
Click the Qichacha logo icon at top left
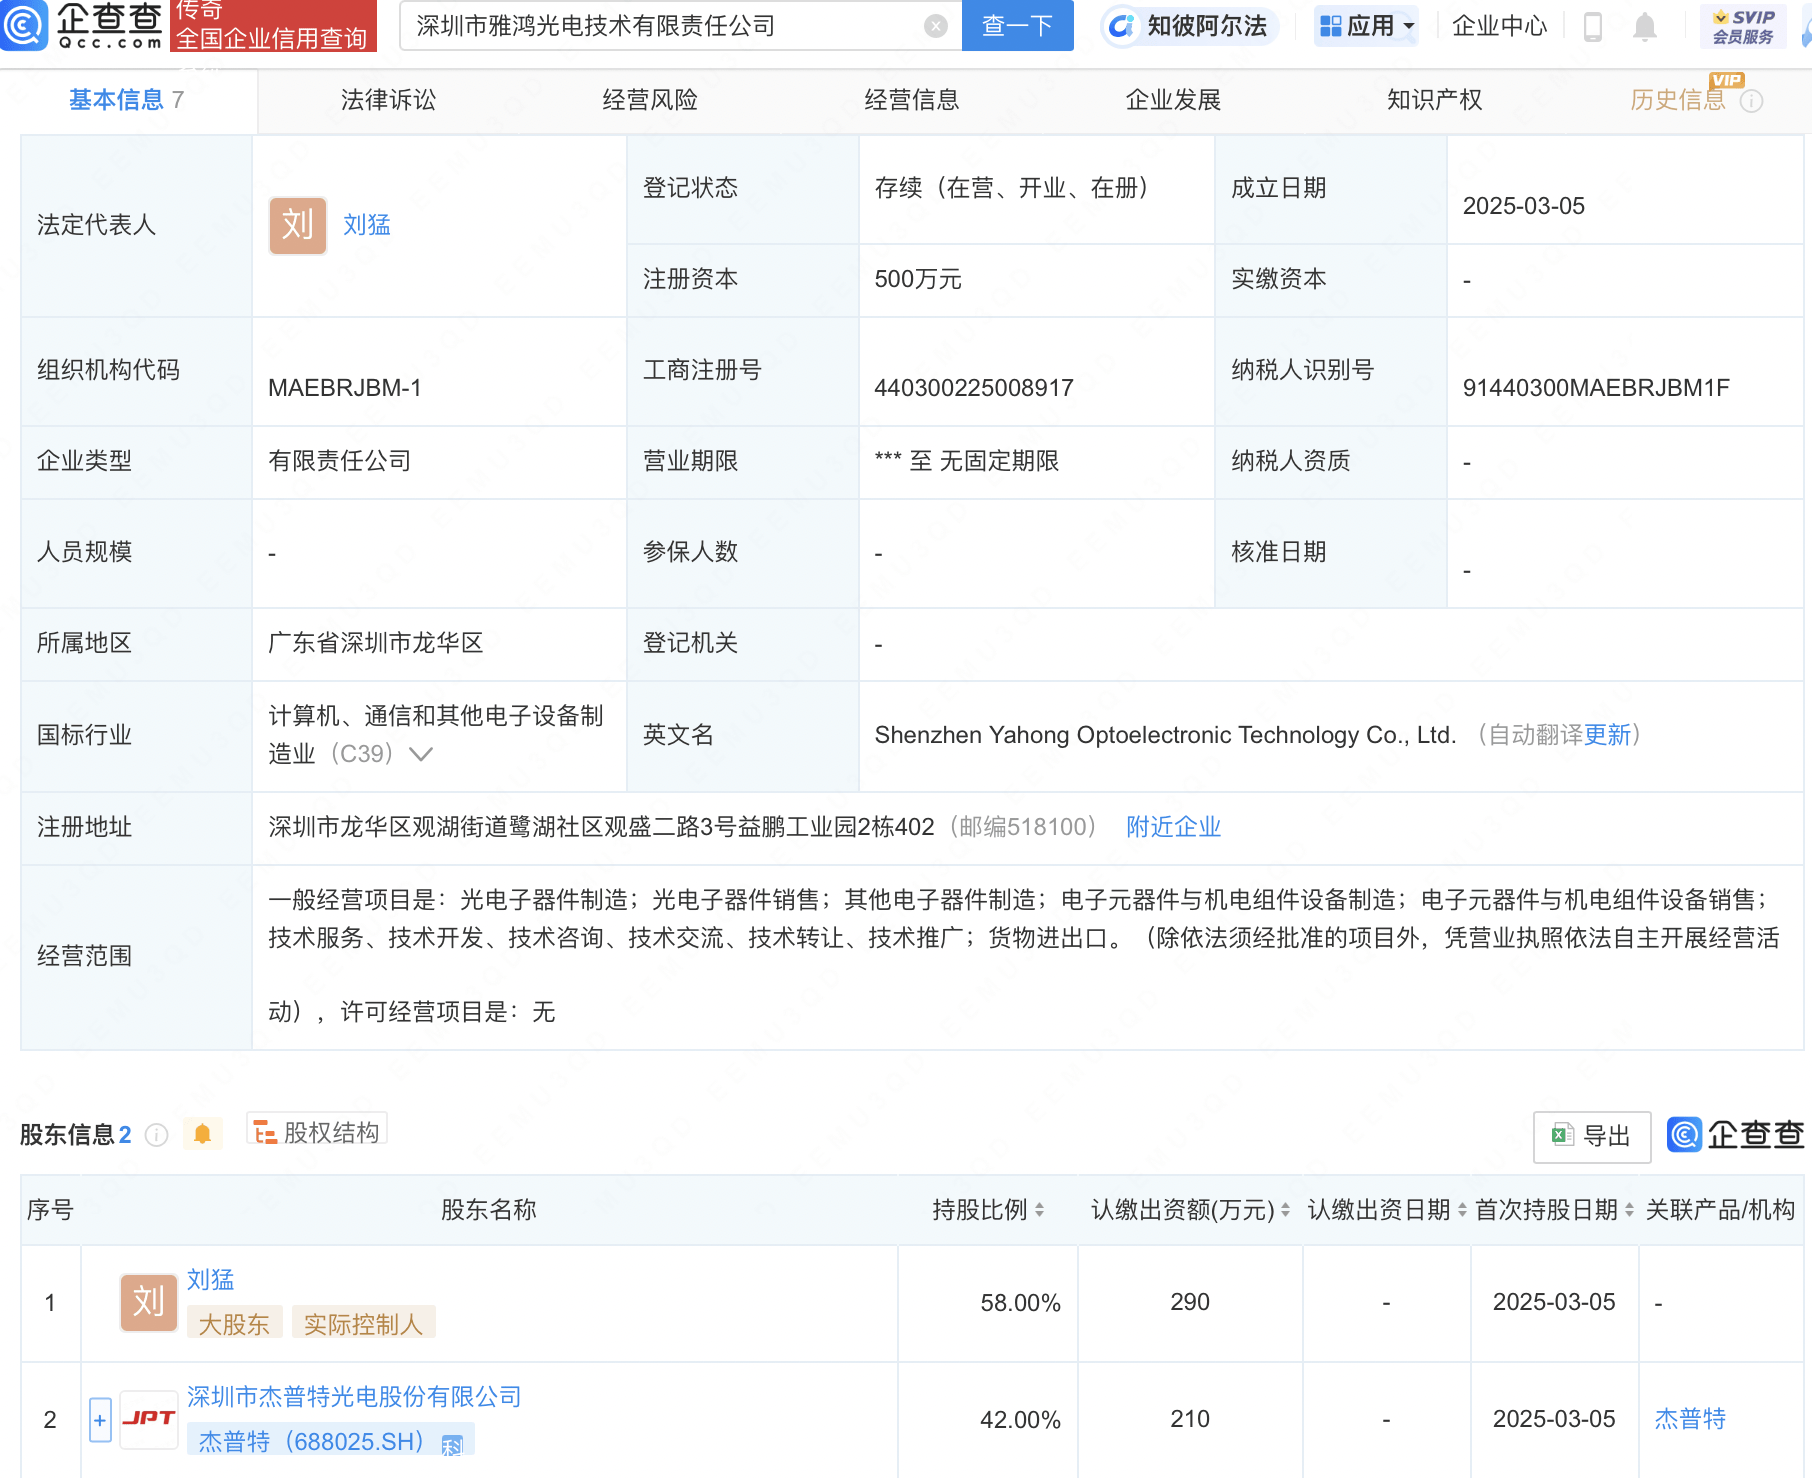[24, 25]
